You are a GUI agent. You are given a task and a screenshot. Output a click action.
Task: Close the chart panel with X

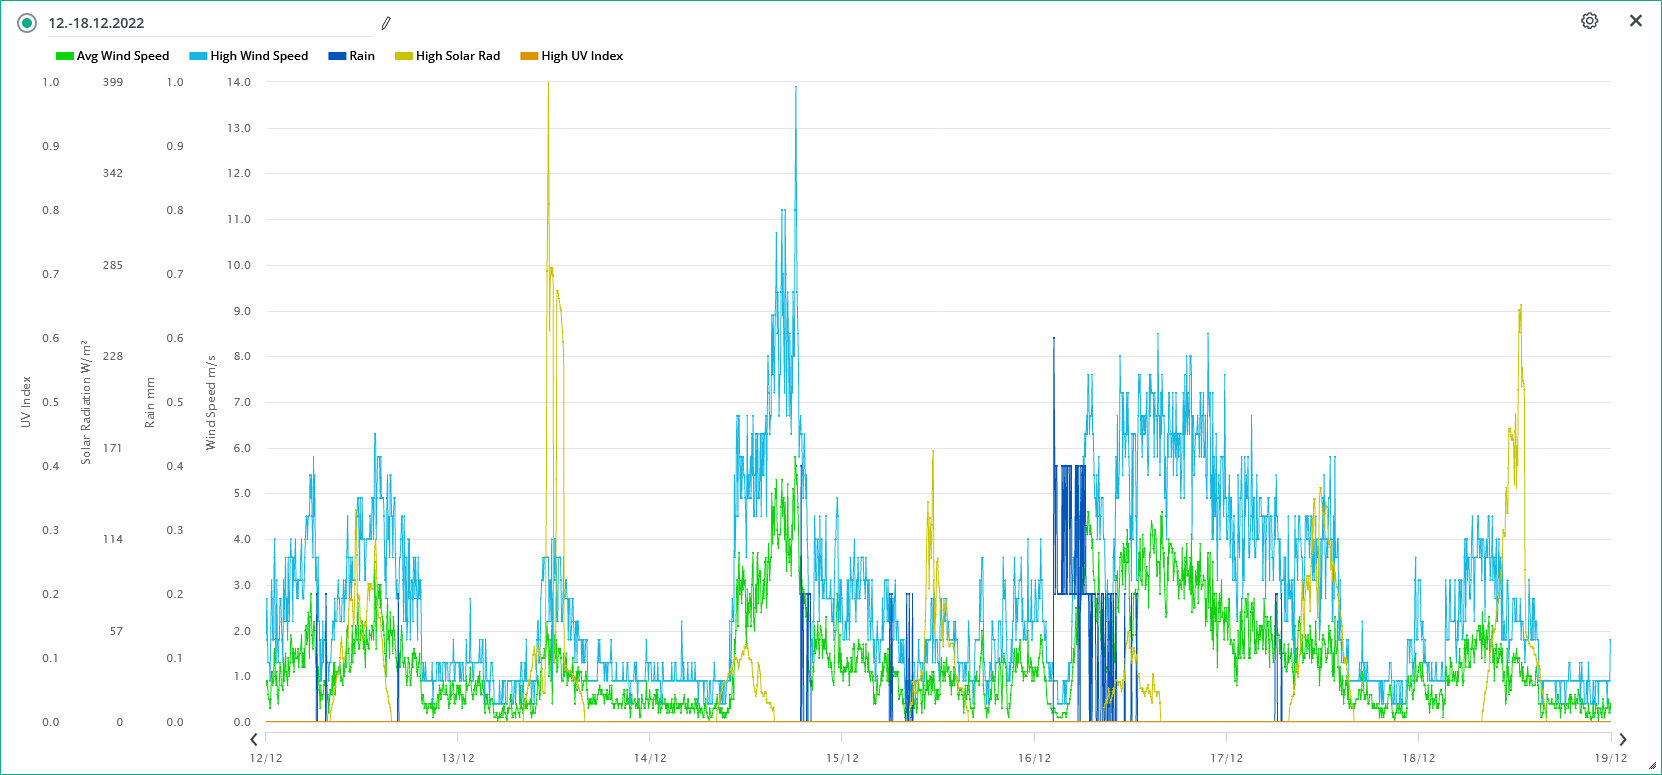(1636, 21)
